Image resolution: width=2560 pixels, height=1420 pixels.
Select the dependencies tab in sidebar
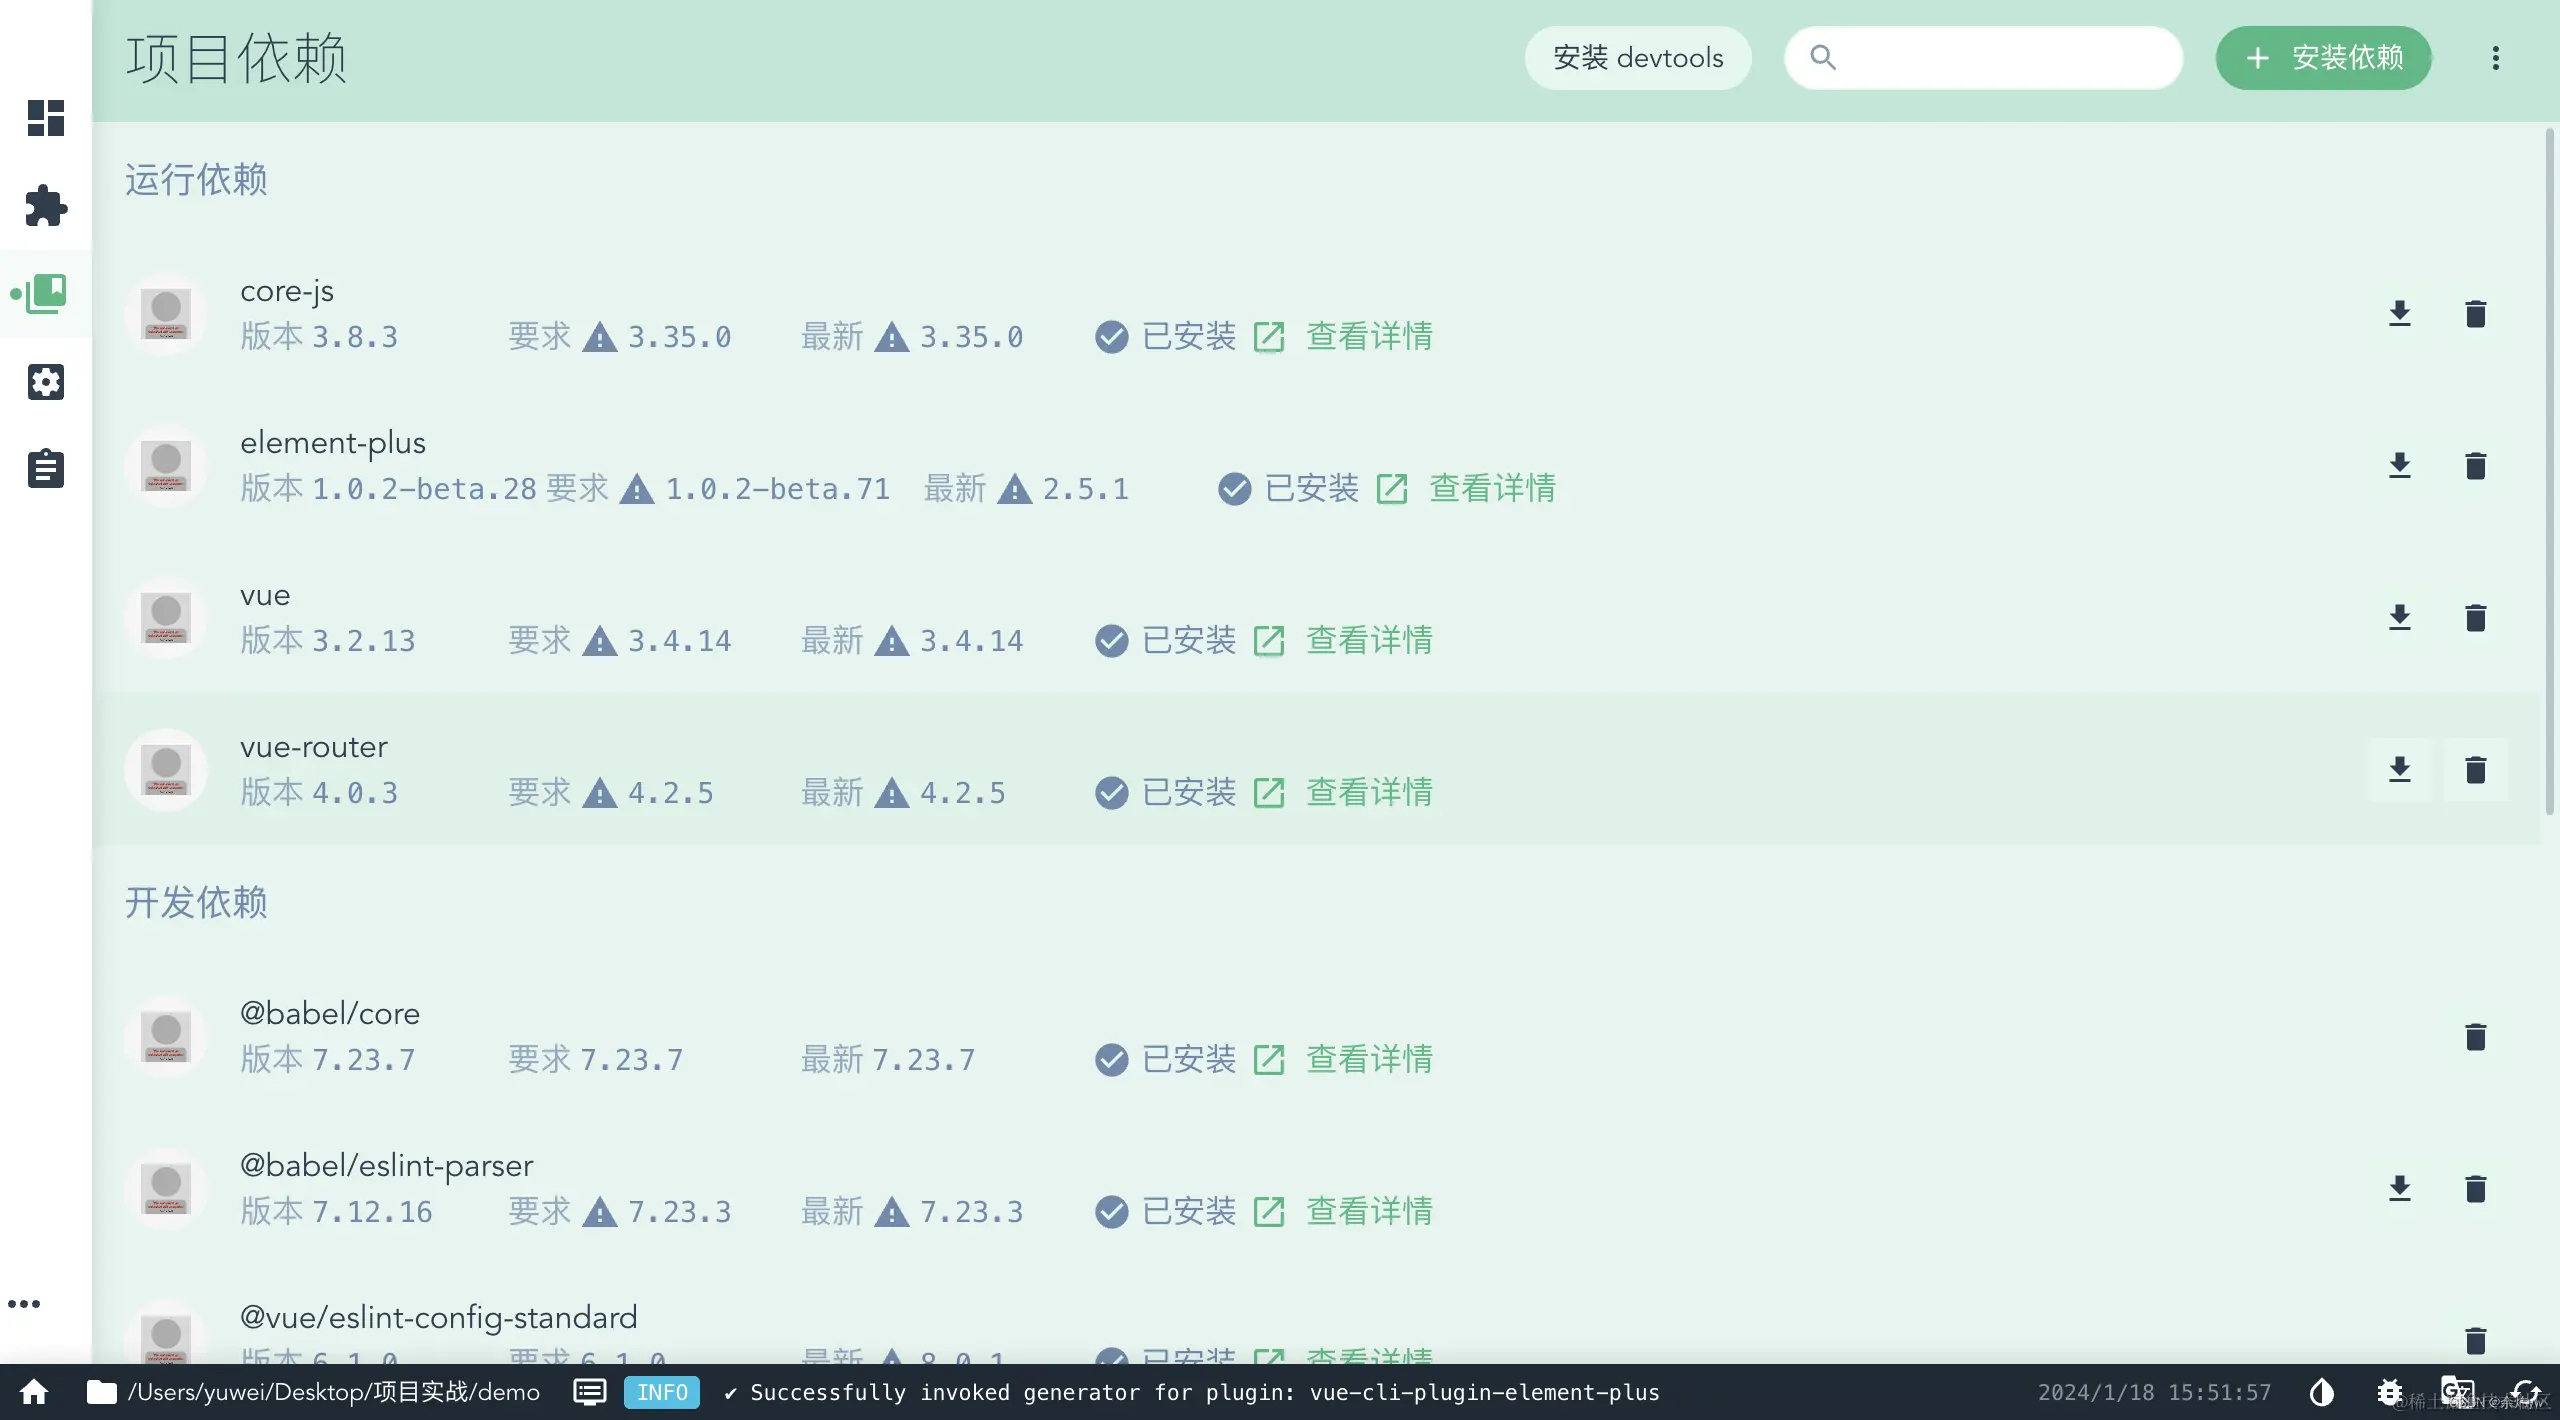pyautogui.click(x=46, y=294)
